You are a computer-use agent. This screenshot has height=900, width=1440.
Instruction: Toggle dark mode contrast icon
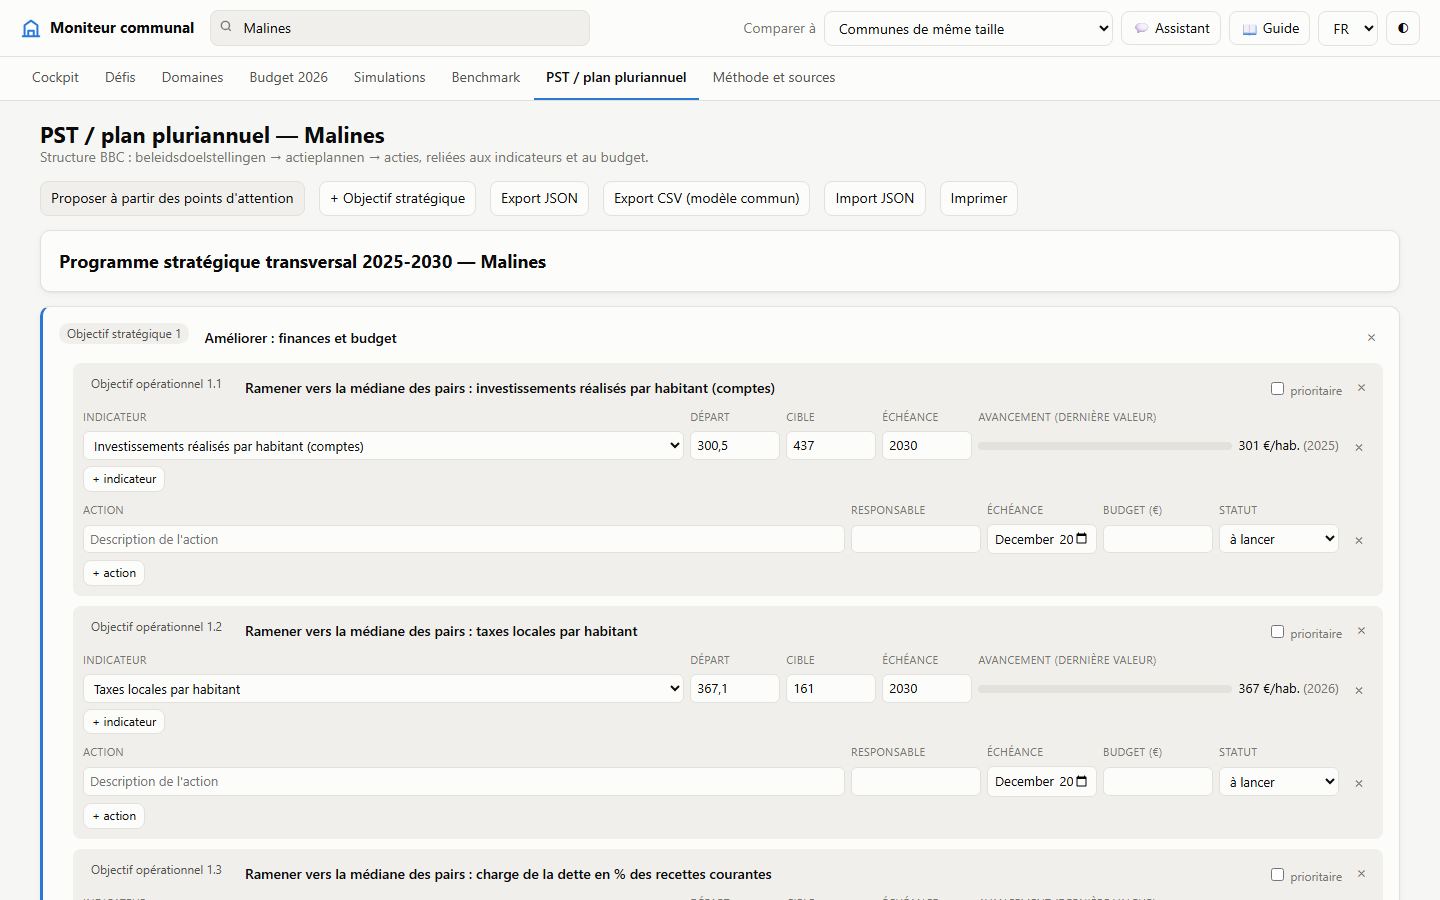(x=1403, y=28)
